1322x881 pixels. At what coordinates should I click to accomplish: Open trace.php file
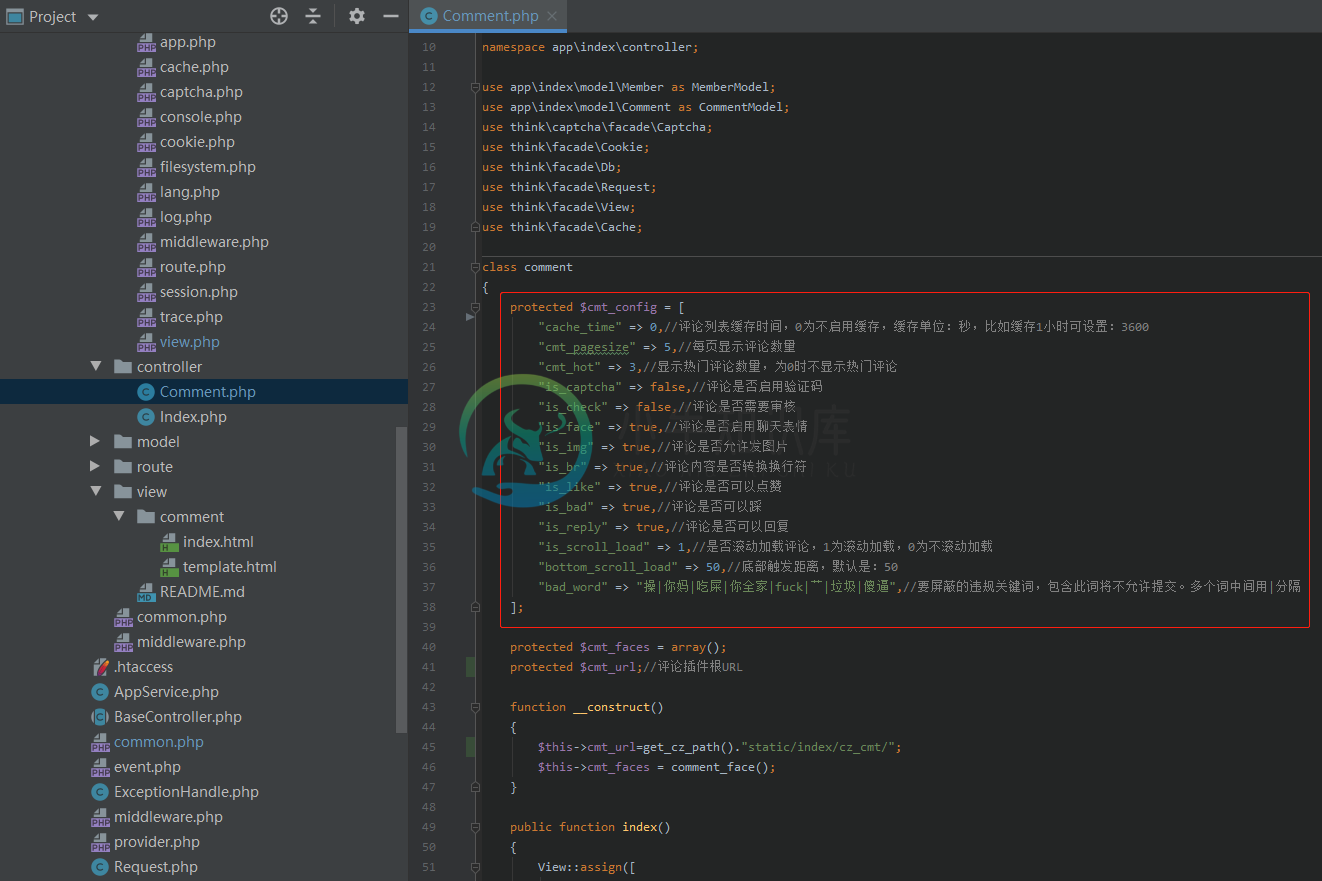(x=191, y=317)
